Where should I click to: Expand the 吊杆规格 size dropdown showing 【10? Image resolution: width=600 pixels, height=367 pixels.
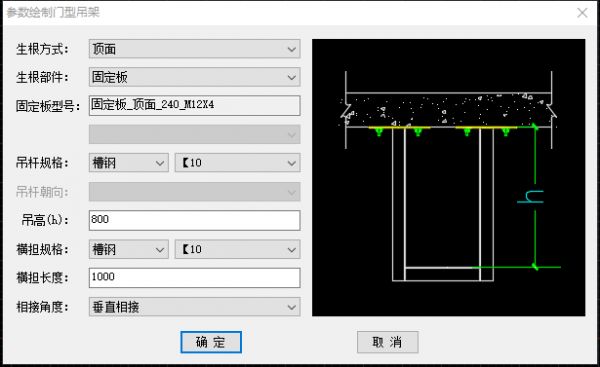238,163
